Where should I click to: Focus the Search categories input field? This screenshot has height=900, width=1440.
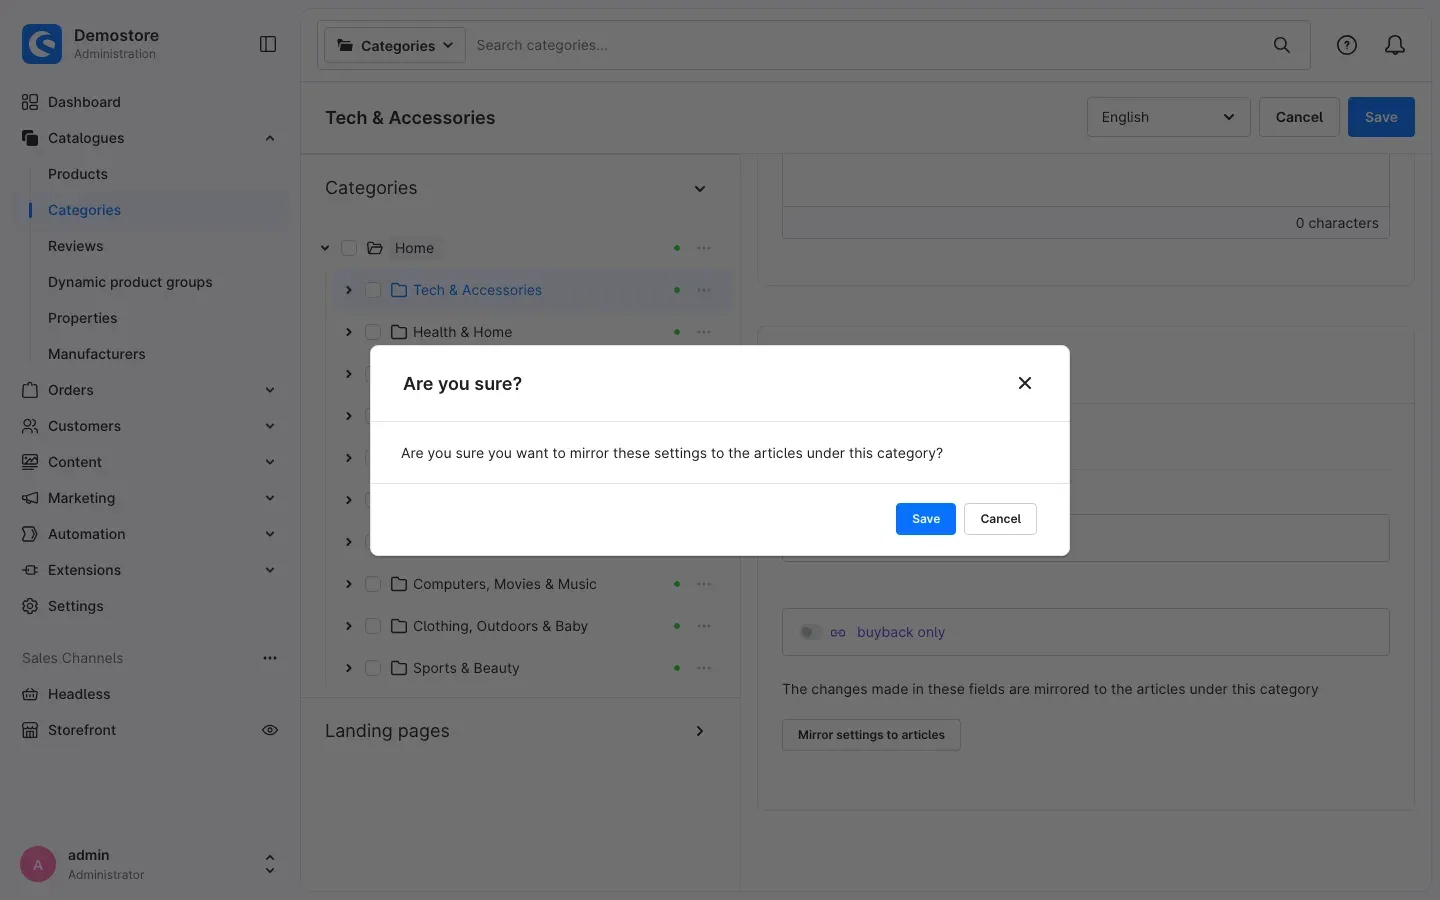pyautogui.click(x=866, y=45)
